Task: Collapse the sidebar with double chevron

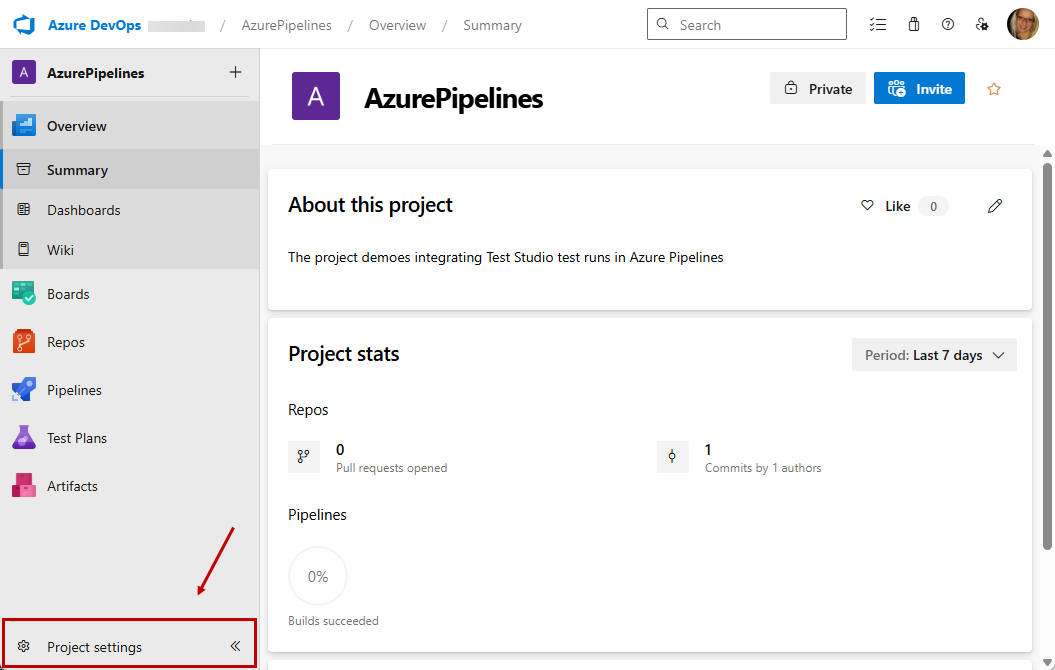Action: (235, 646)
